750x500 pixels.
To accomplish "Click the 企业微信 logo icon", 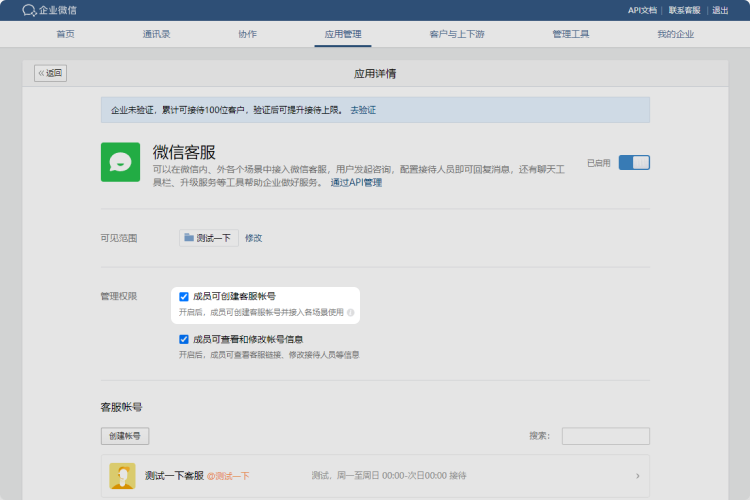I will tap(29, 10).
